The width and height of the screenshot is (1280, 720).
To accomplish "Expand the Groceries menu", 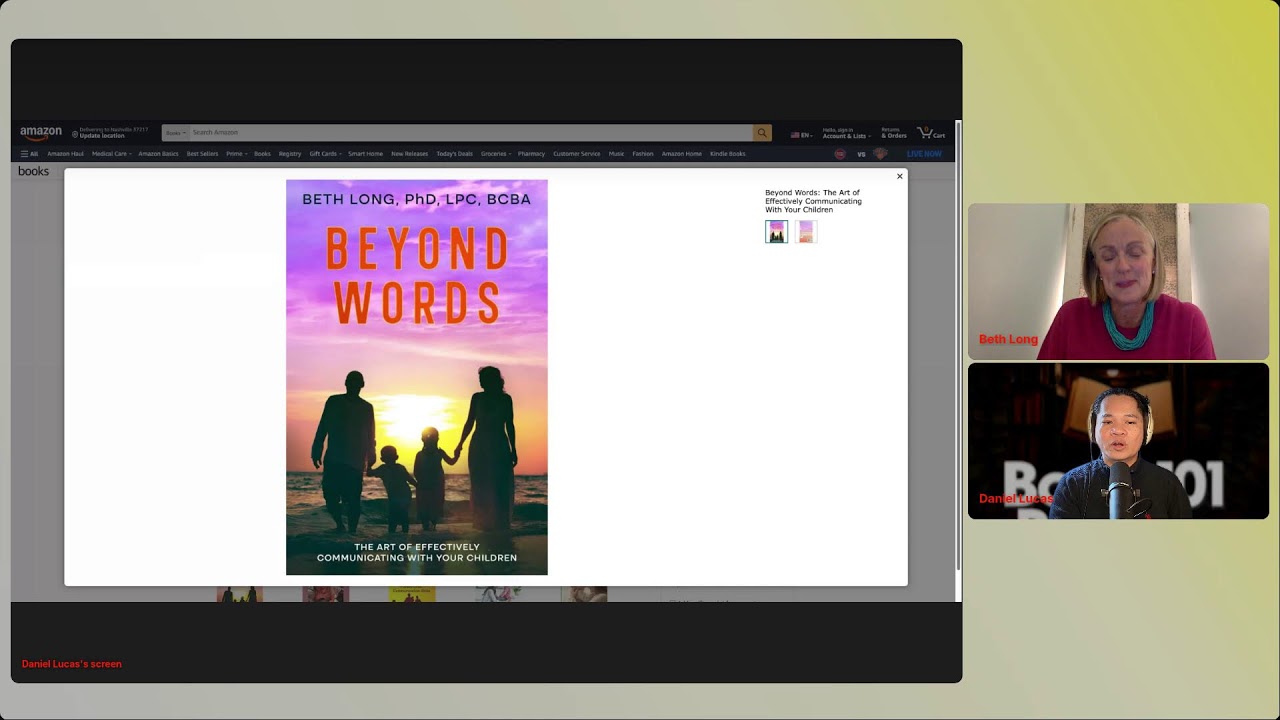I will (496, 154).
